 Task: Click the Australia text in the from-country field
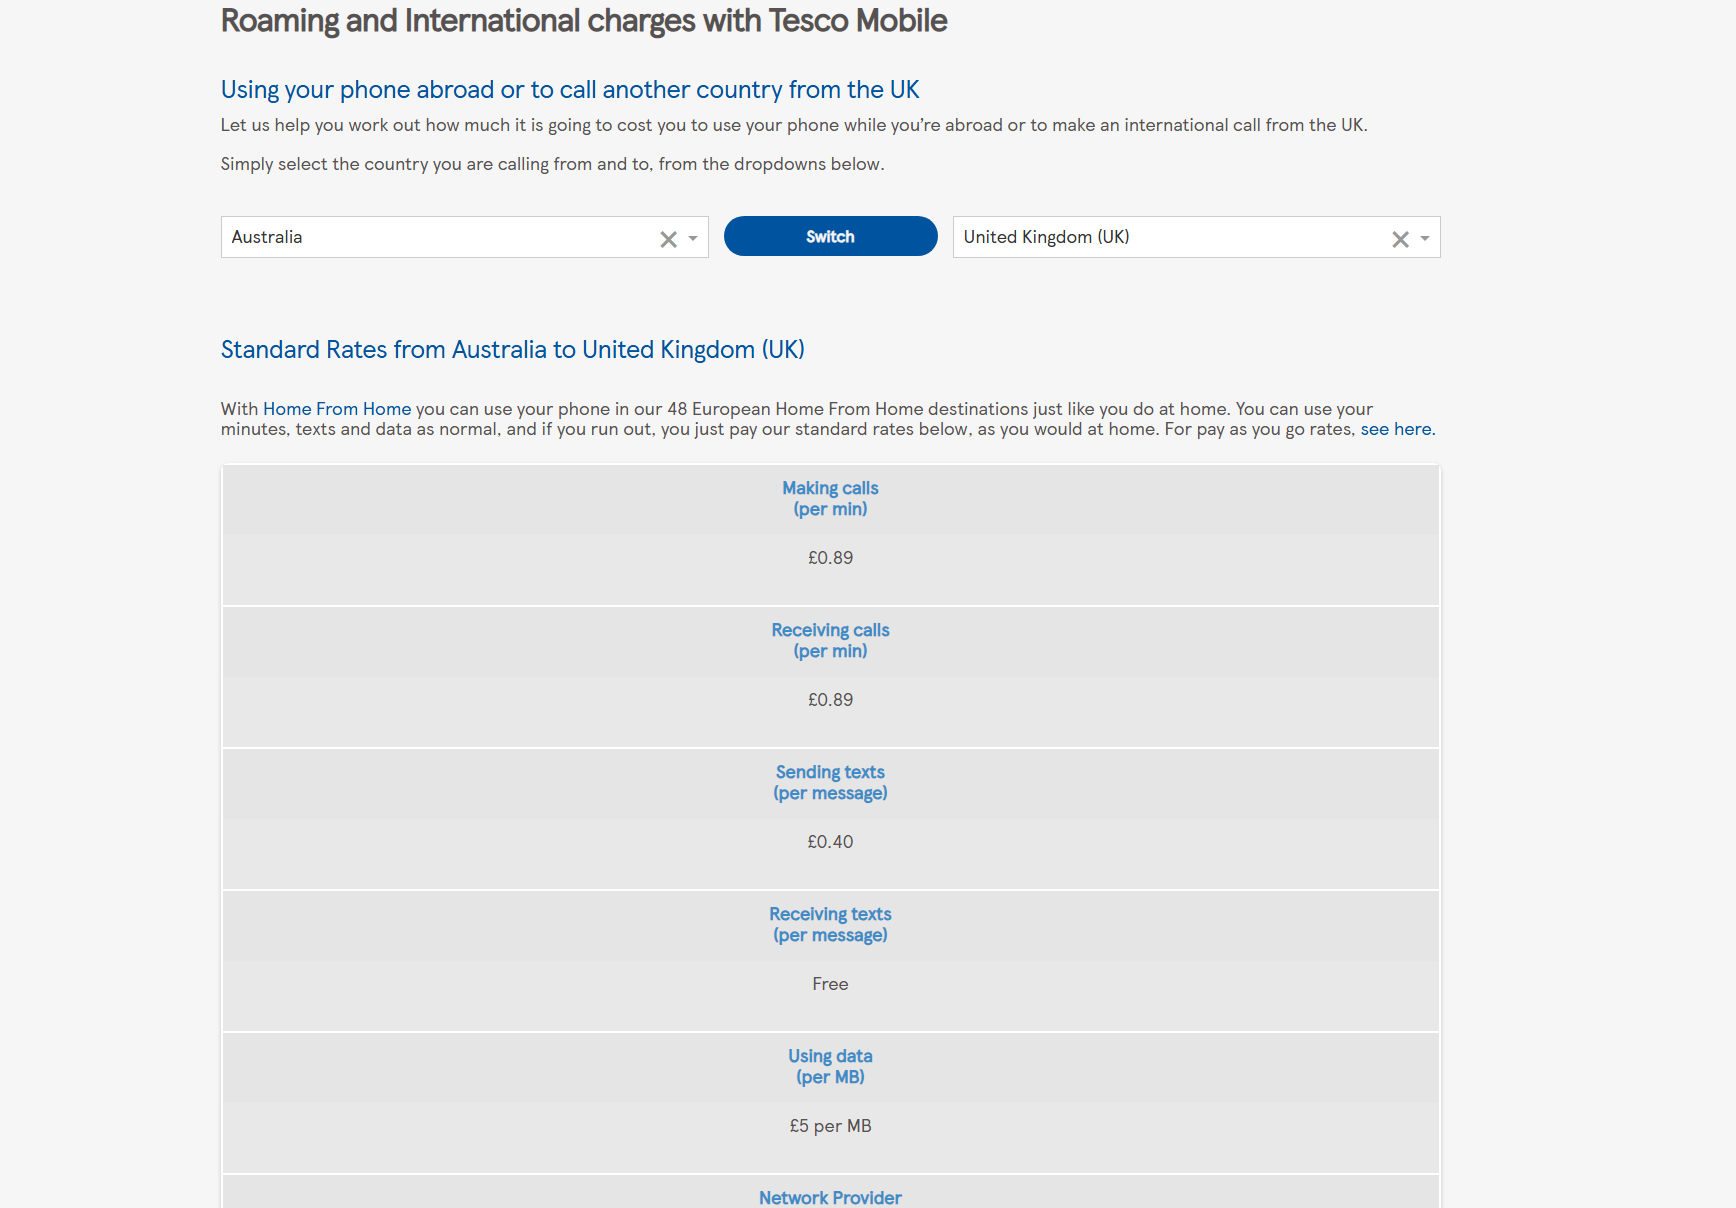pyautogui.click(x=267, y=237)
